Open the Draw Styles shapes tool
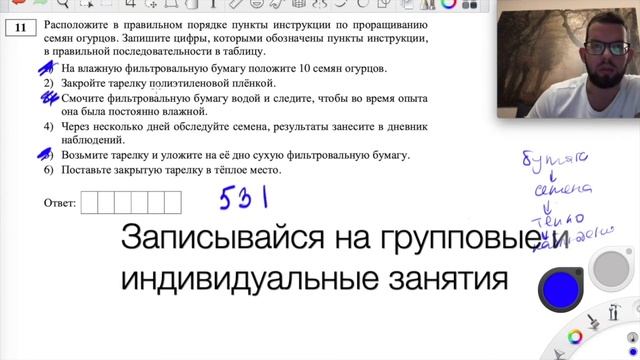 click(383, 4)
